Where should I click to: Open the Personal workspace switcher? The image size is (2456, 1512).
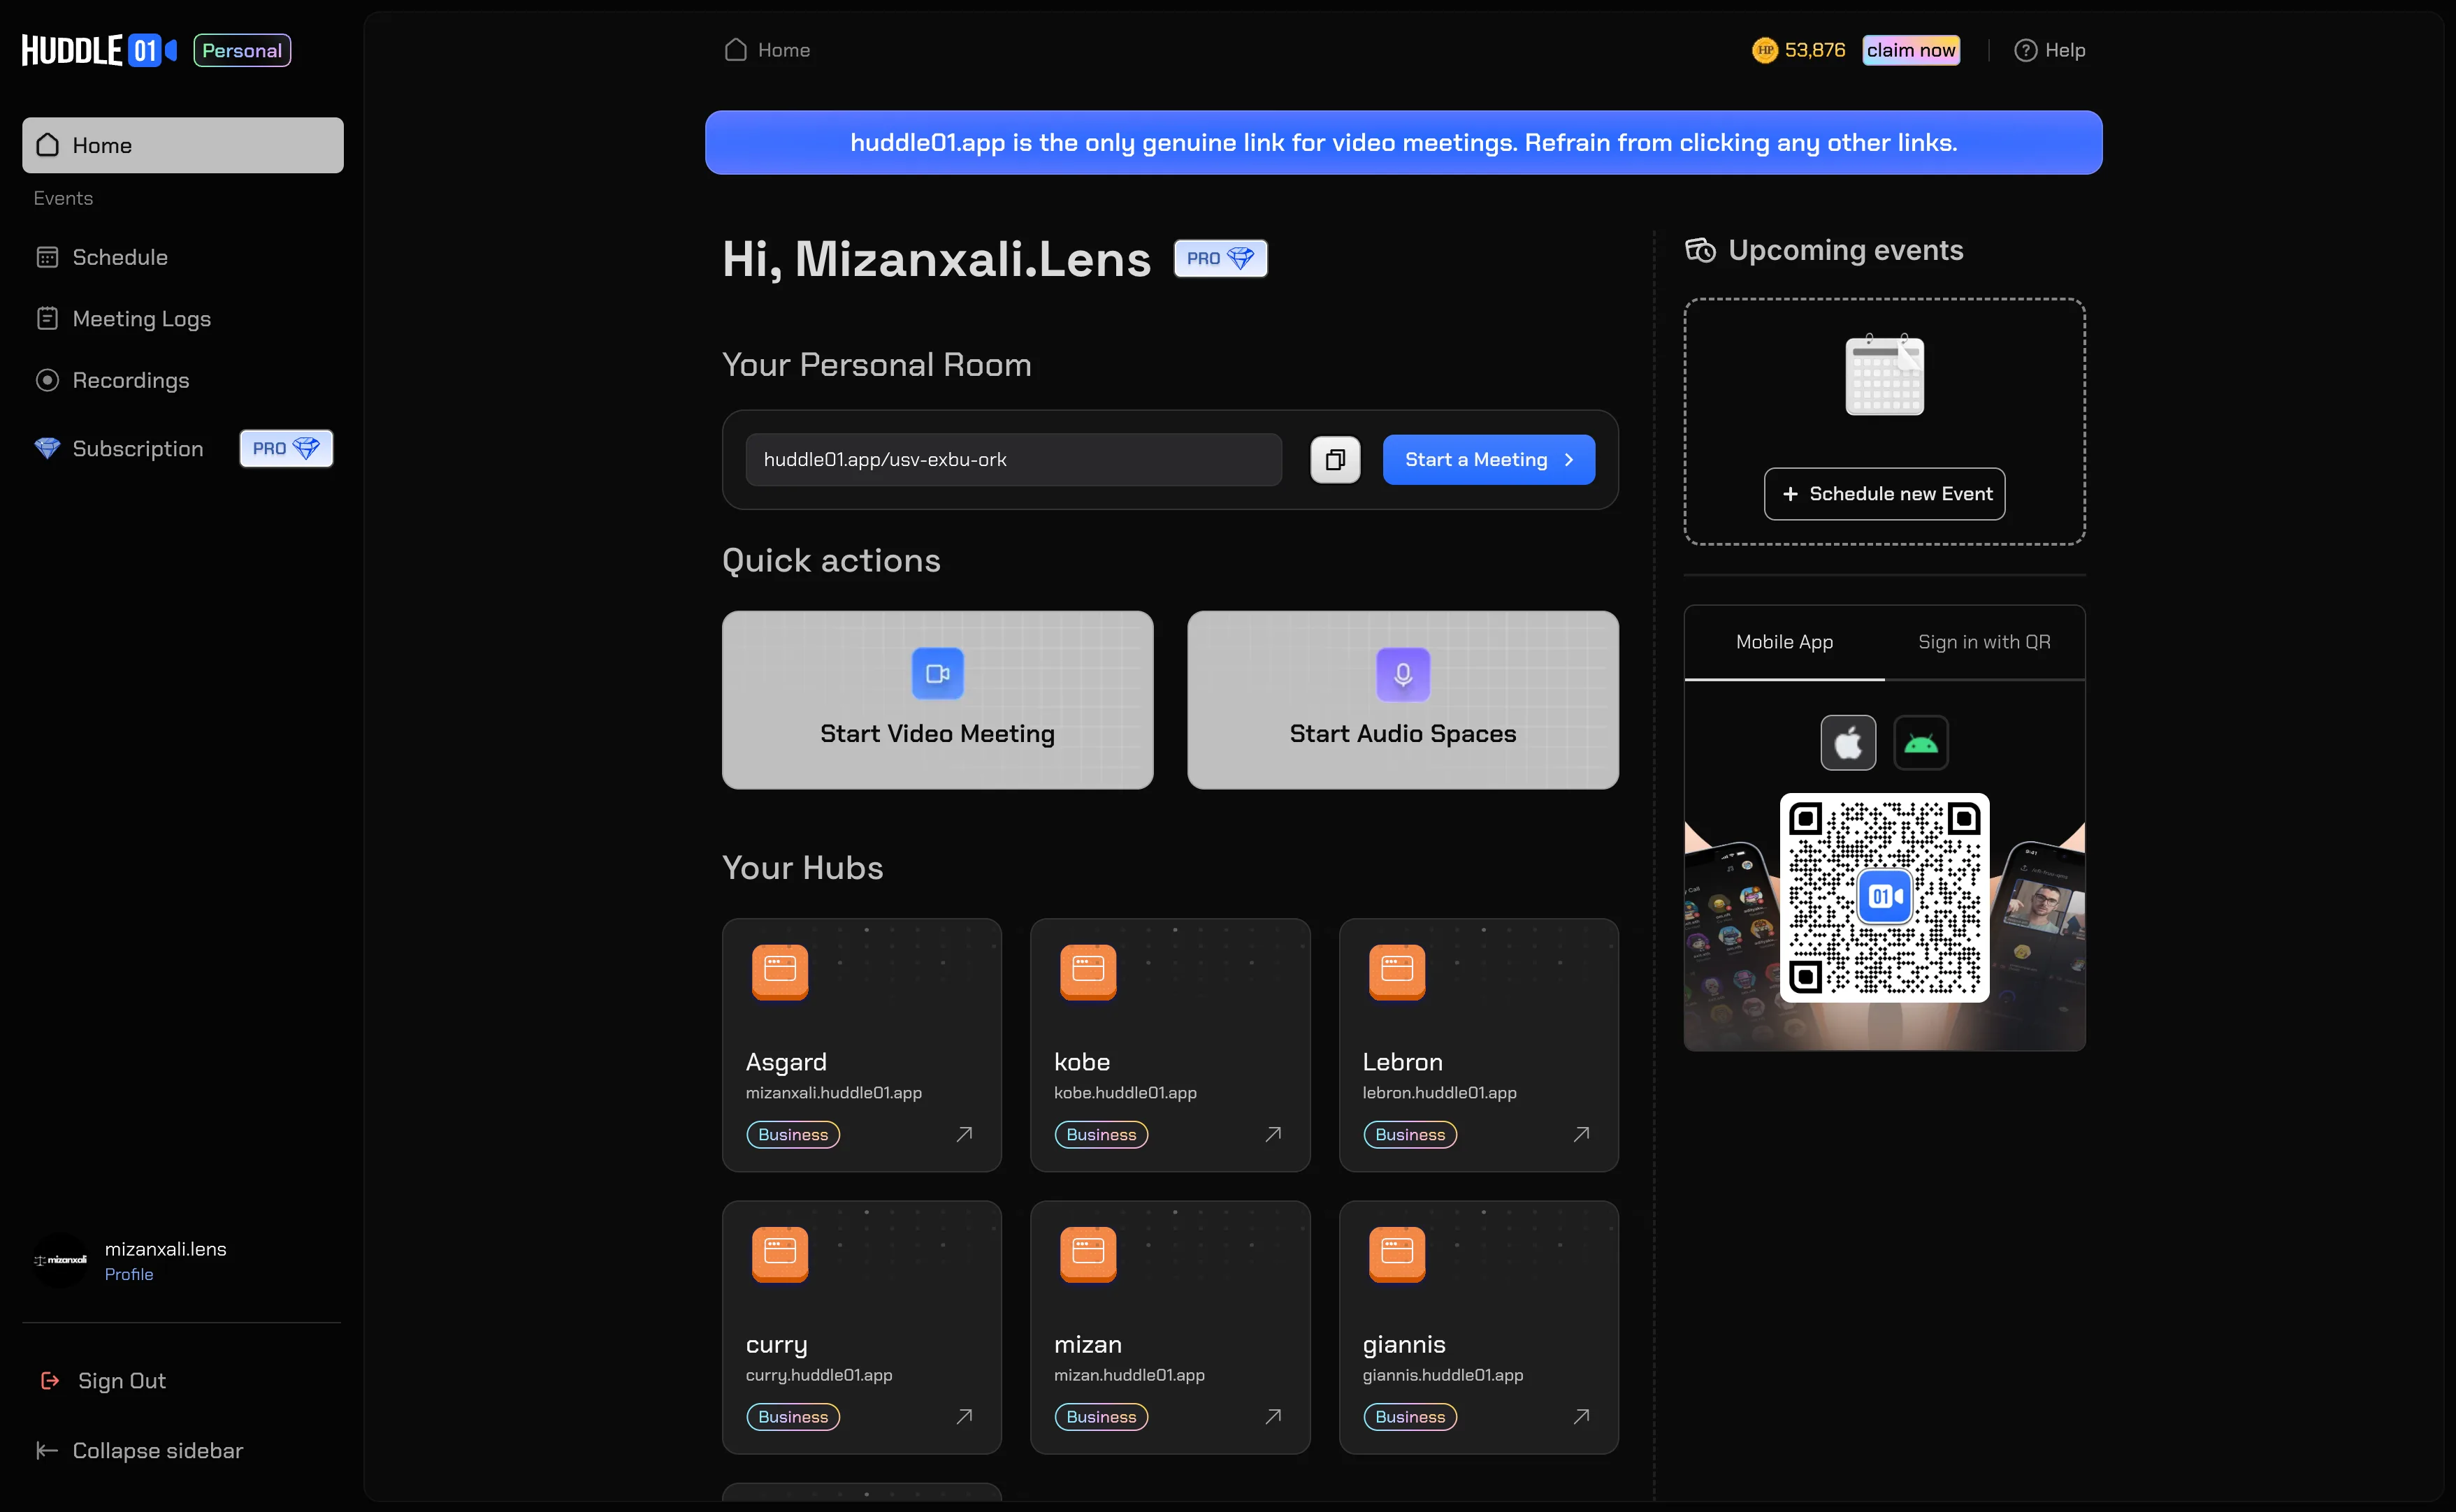[241, 49]
